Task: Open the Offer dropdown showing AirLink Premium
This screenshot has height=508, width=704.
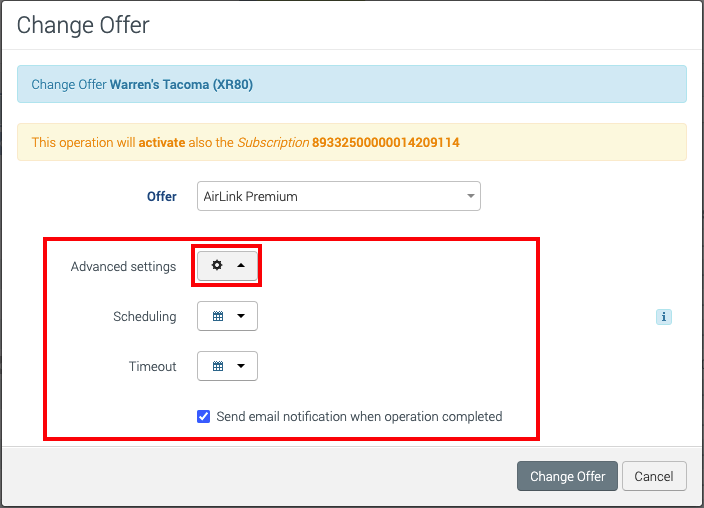Action: click(x=330, y=196)
